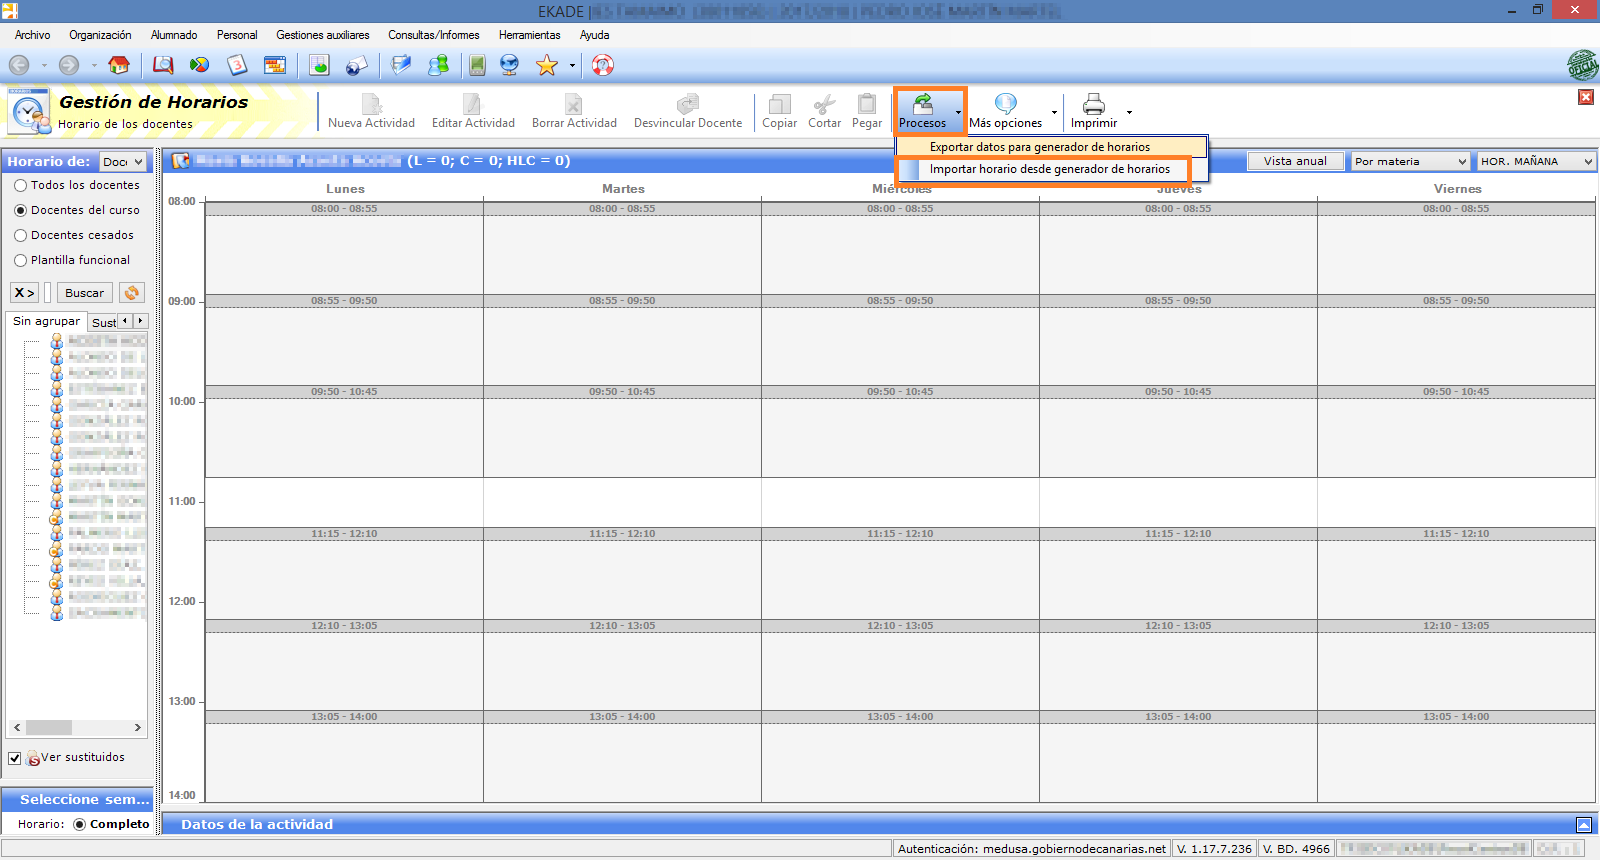Select Plantilla funcional radio button
This screenshot has height=860, width=1600.
point(20,260)
